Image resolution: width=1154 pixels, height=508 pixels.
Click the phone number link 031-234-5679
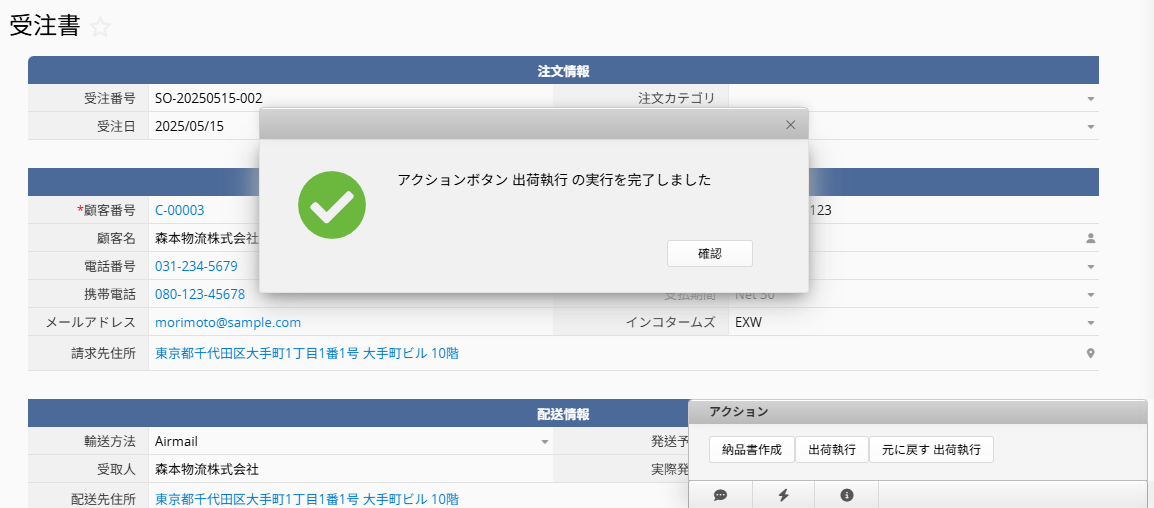tap(196, 266)
